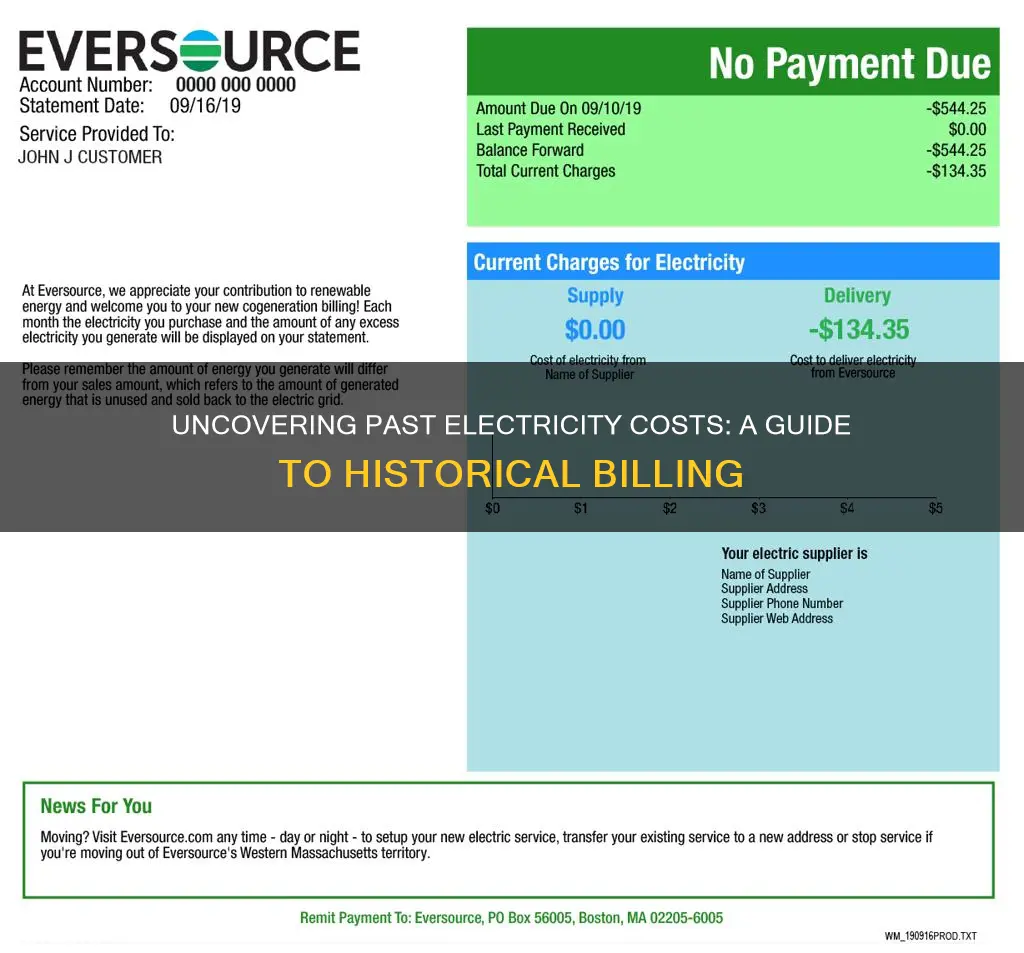Viewport: 1024px width, 953px height.
Task: Click the Supply heading
Action: click(x=595, y=296)
